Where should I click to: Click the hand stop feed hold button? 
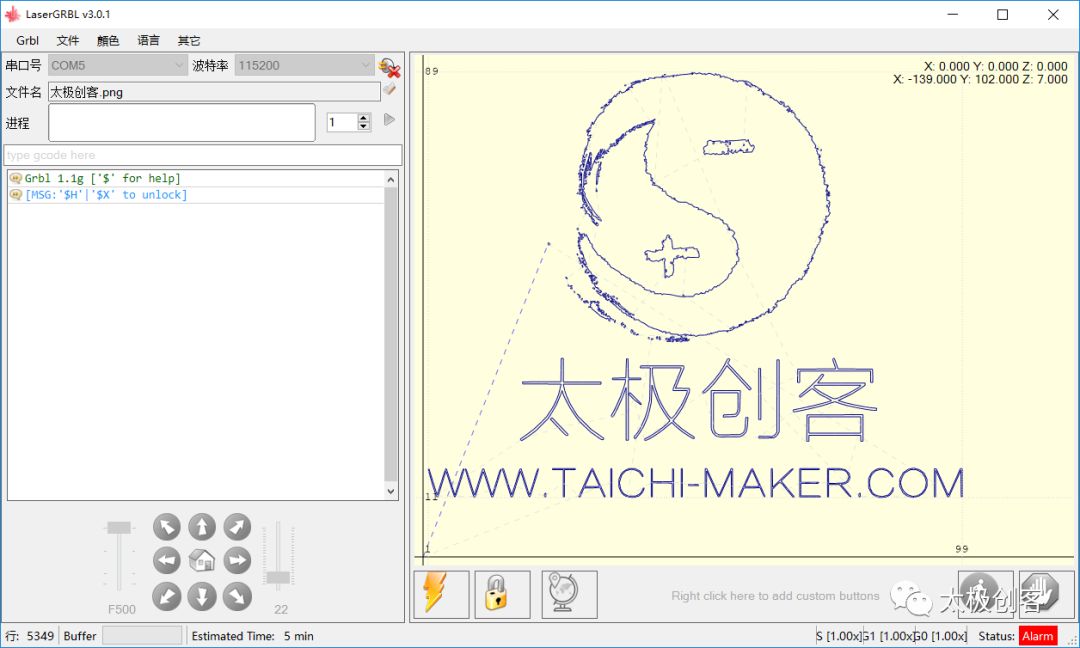[1046, 594]
